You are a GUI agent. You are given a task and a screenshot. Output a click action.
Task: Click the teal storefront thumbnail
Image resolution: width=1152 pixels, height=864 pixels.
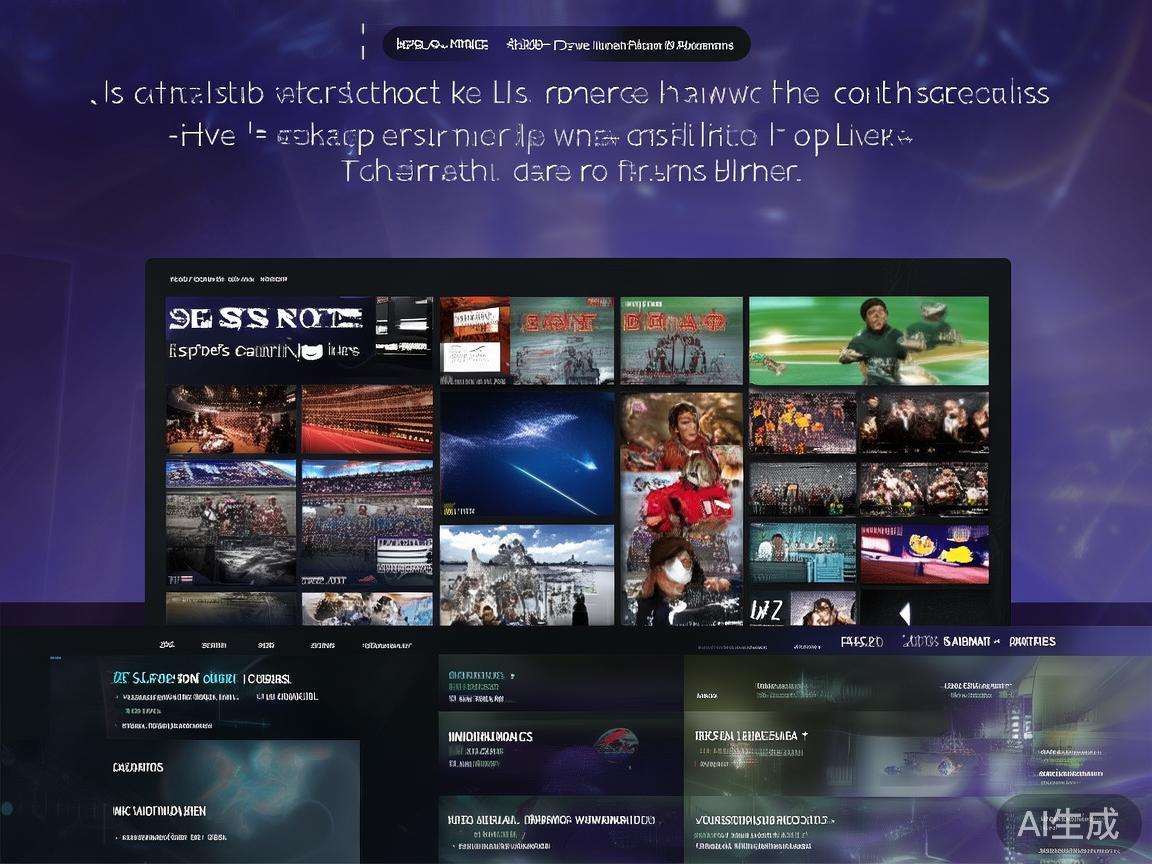tap(802, 553)
